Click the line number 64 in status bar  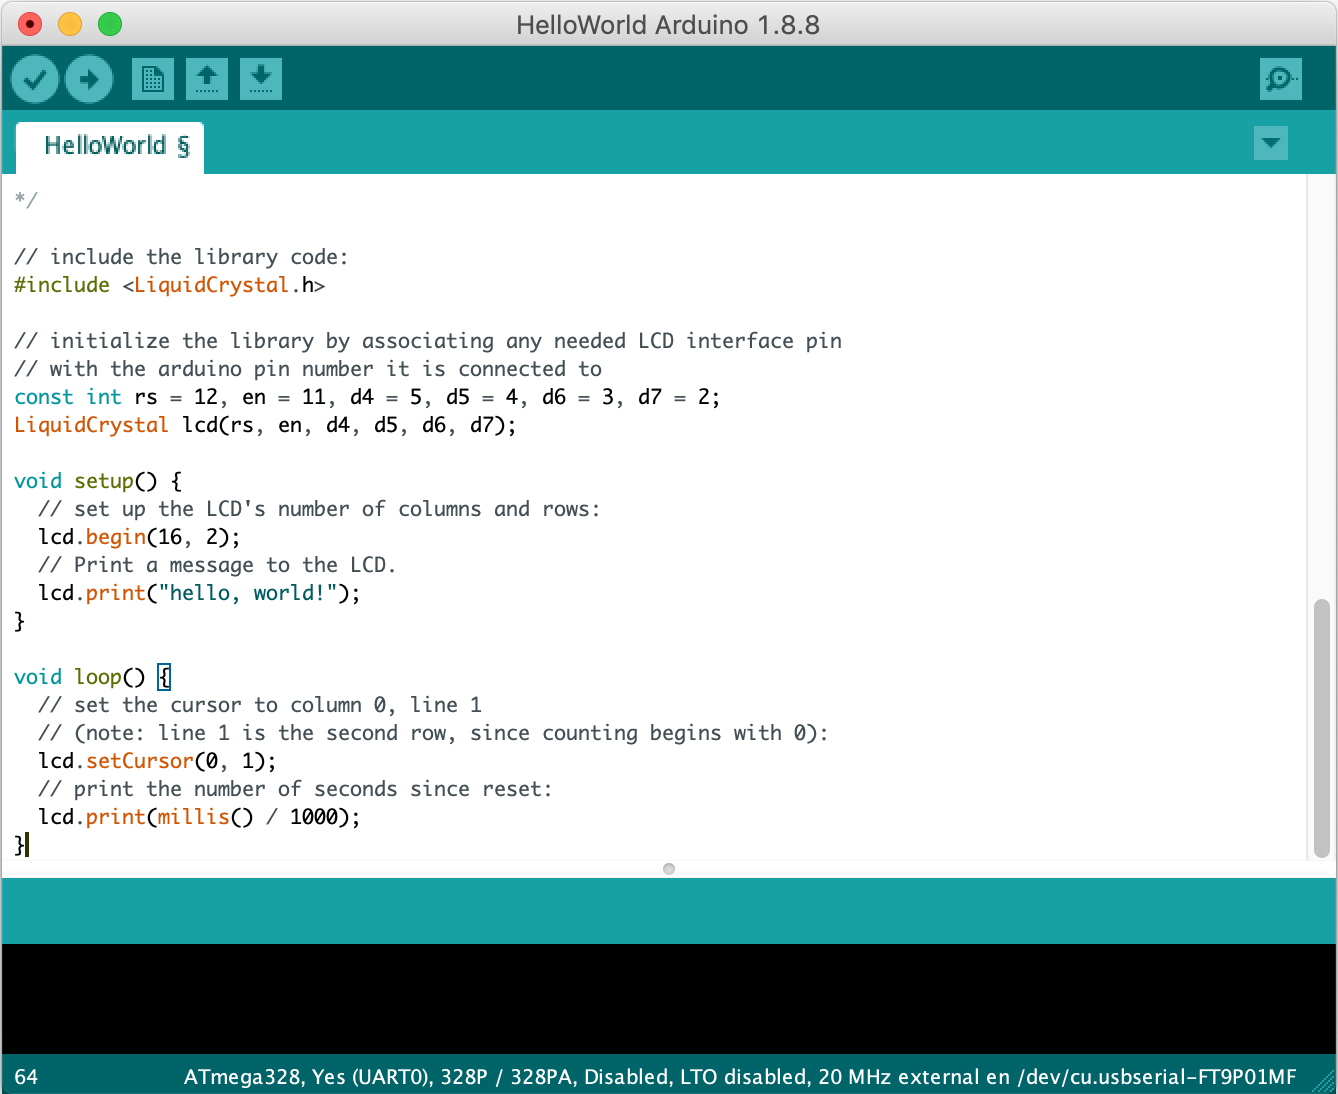coord(26,1077)
